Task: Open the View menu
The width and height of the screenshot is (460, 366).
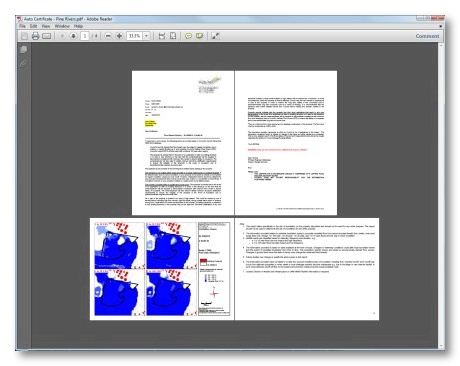Action: tap(46, 26)
